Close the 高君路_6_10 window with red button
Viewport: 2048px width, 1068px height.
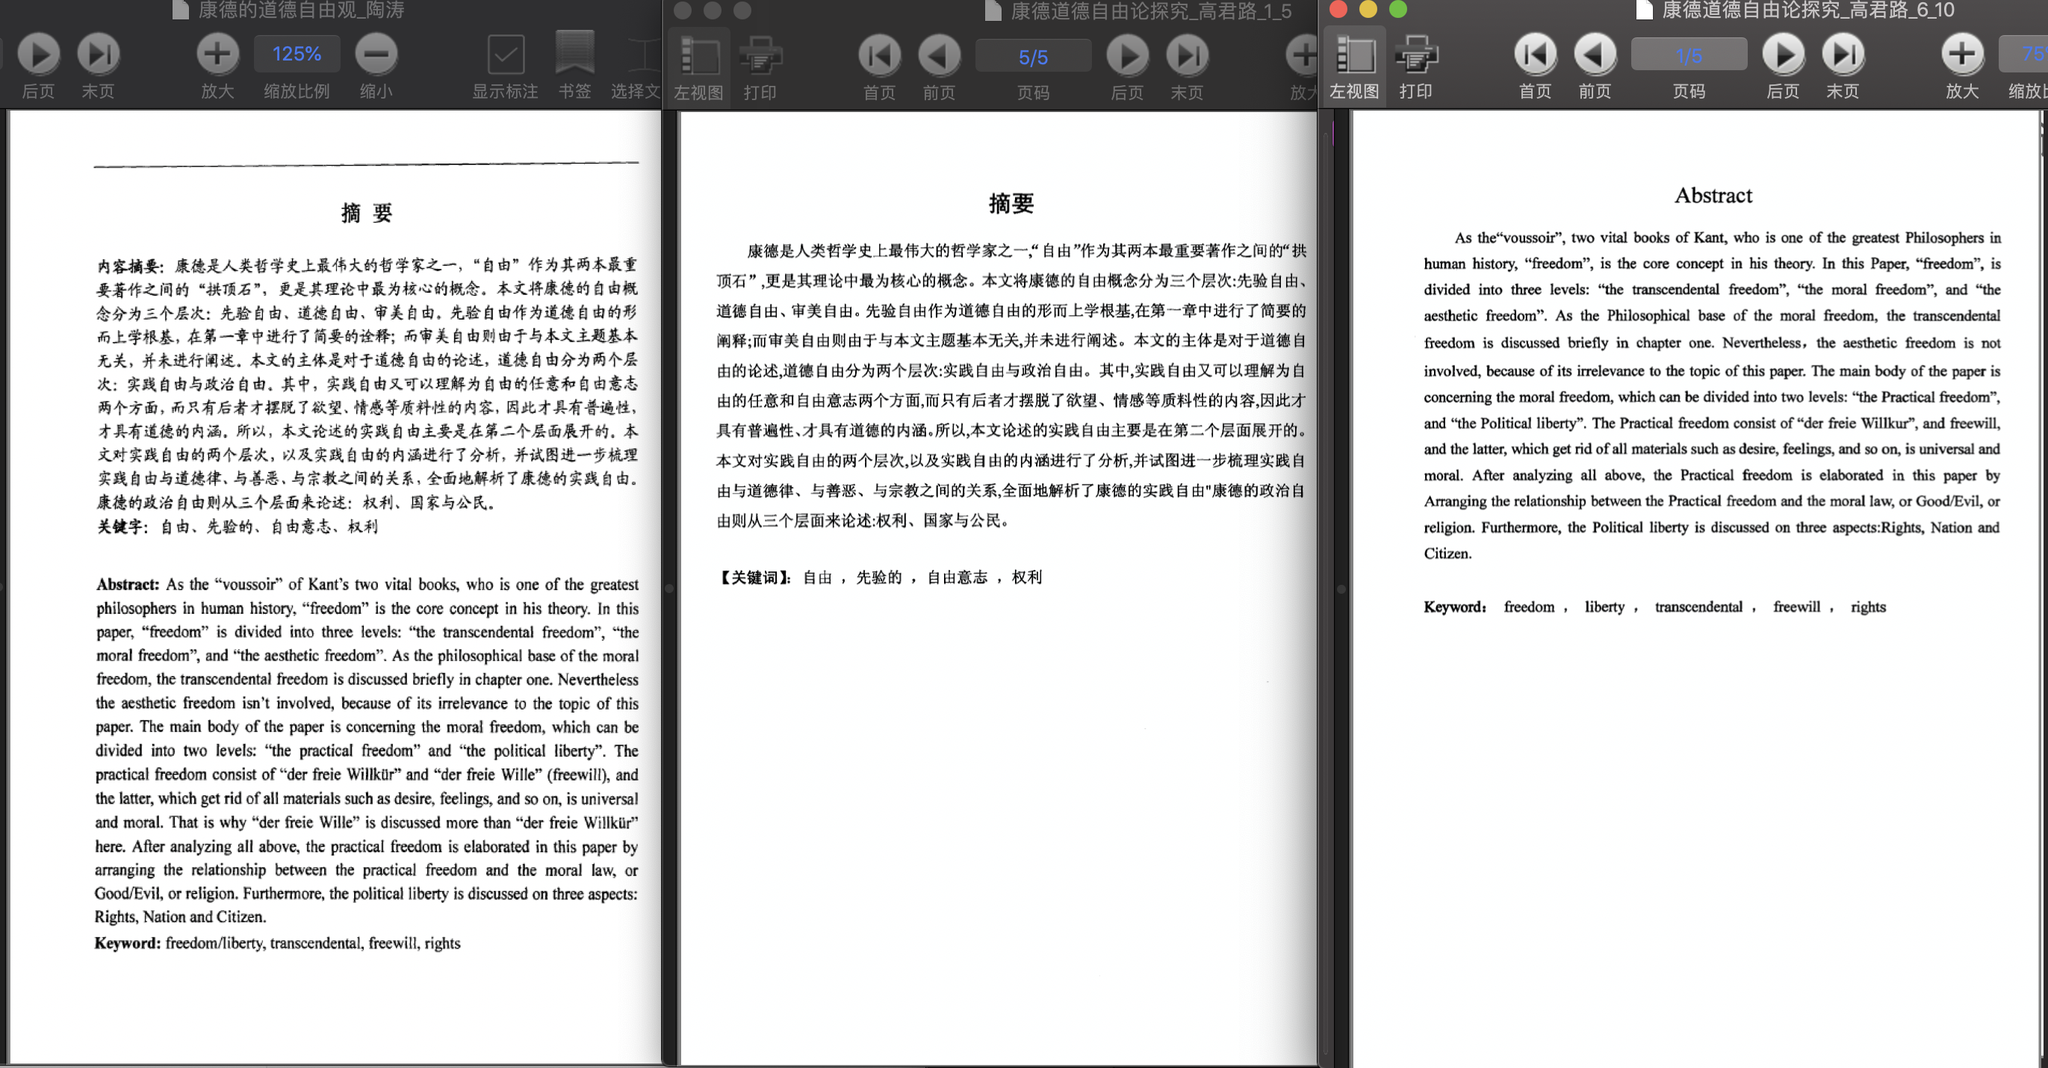point(1338,9)
